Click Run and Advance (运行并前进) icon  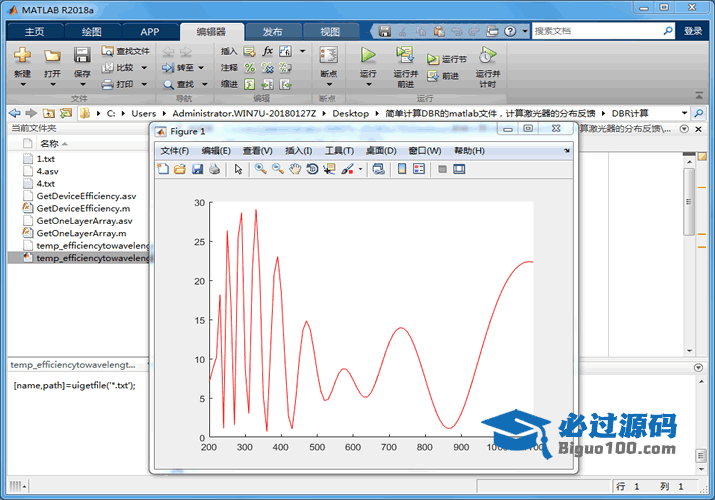click(404, 55)
